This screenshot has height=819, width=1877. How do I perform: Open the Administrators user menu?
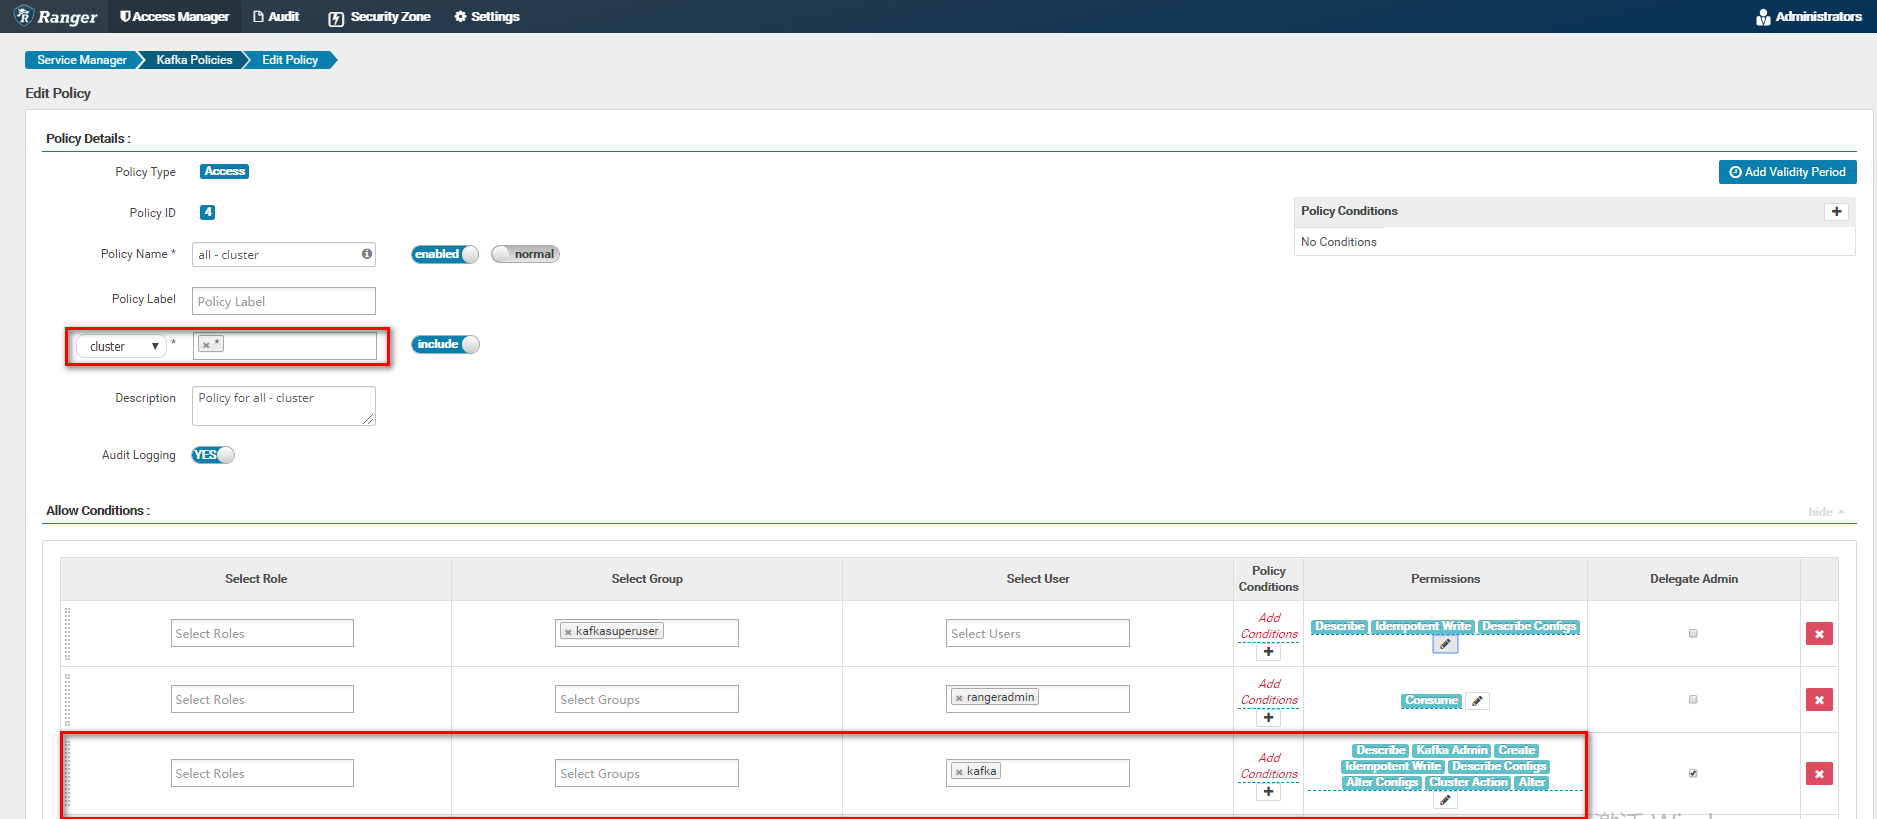point(1809,17)
